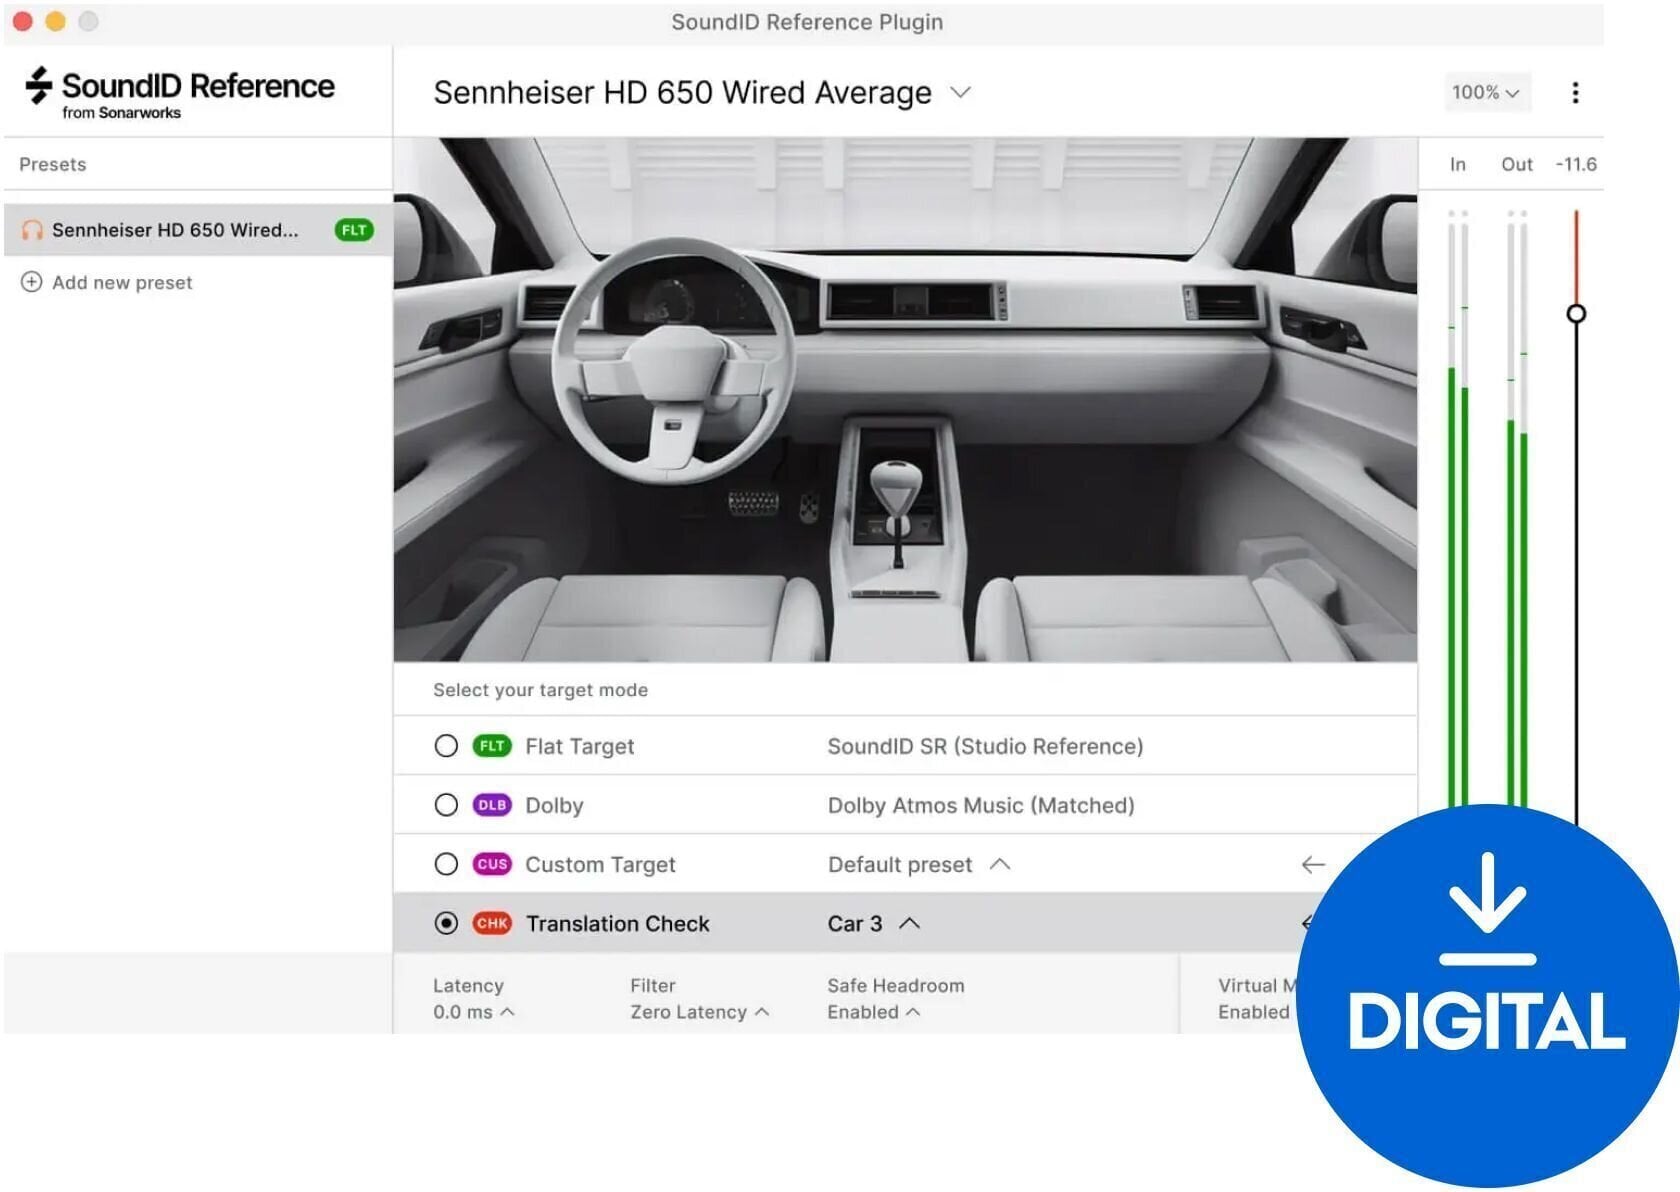Open the Latency 0.0 ms dropdown

(473, 1012)
